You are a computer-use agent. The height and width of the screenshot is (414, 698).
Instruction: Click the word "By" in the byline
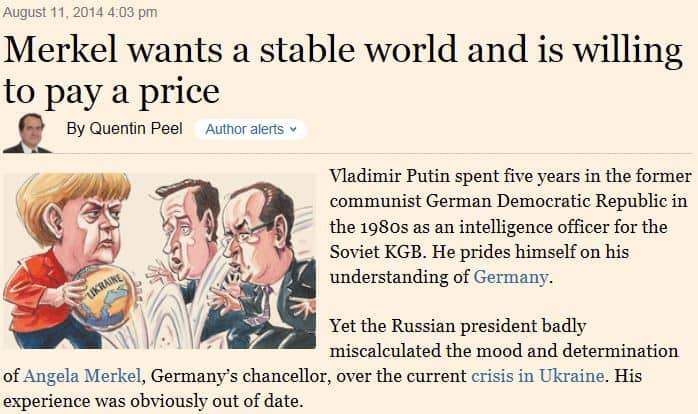(76, 130)
